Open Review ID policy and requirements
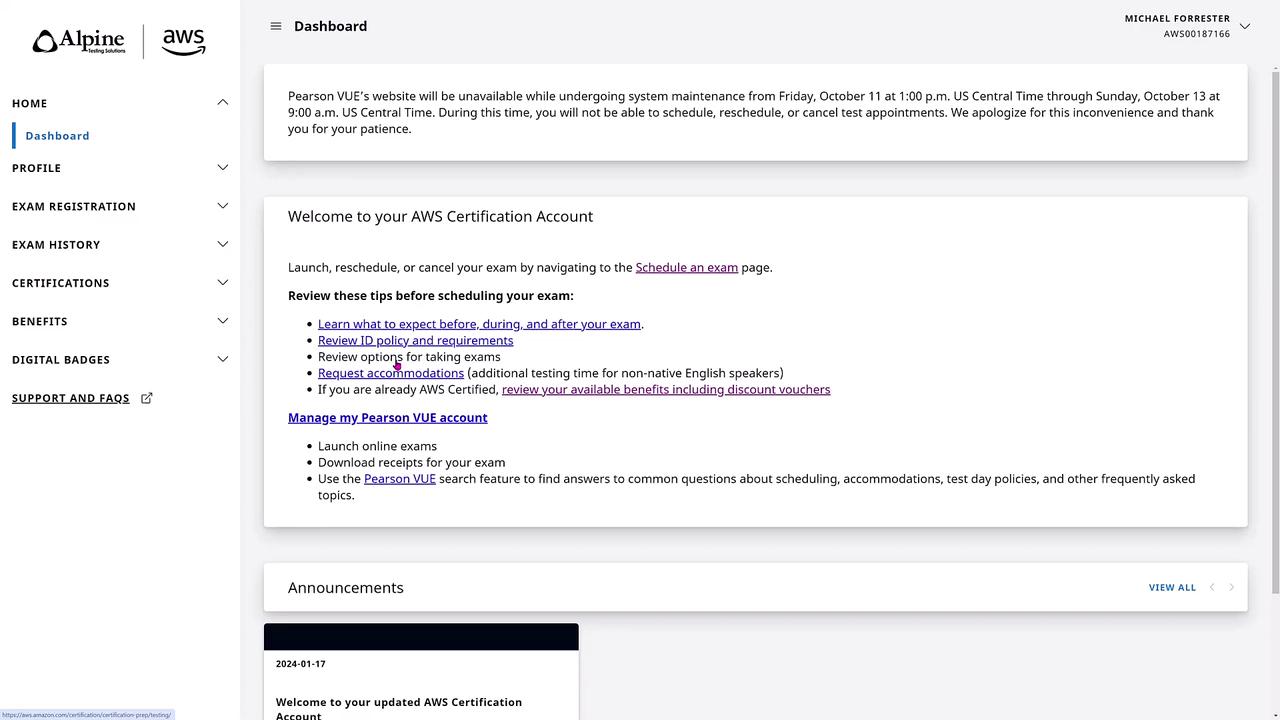The width and height of the screenshot is (1280, 720). click(x=415, y=341)
